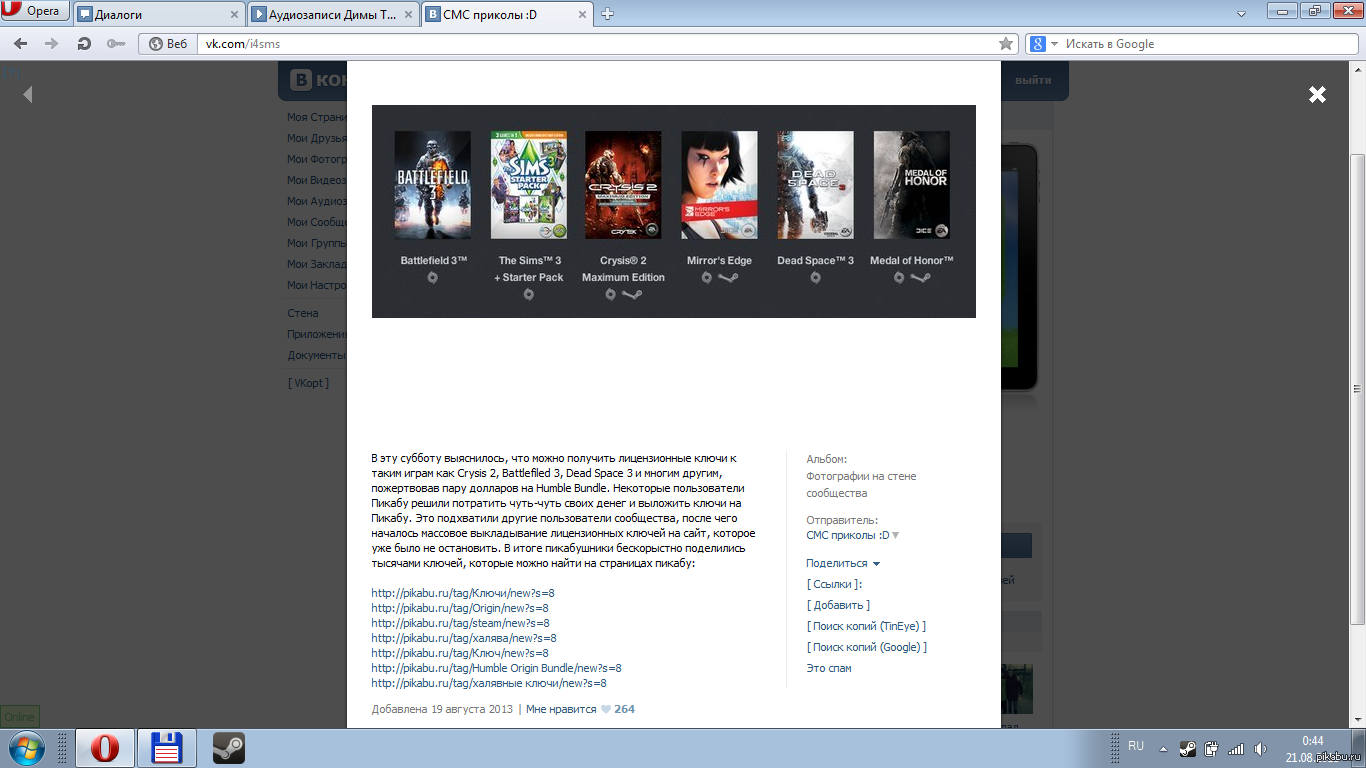1366x768 pixels.
Task: Open a new tab with plus button
Action: [607, 14]
